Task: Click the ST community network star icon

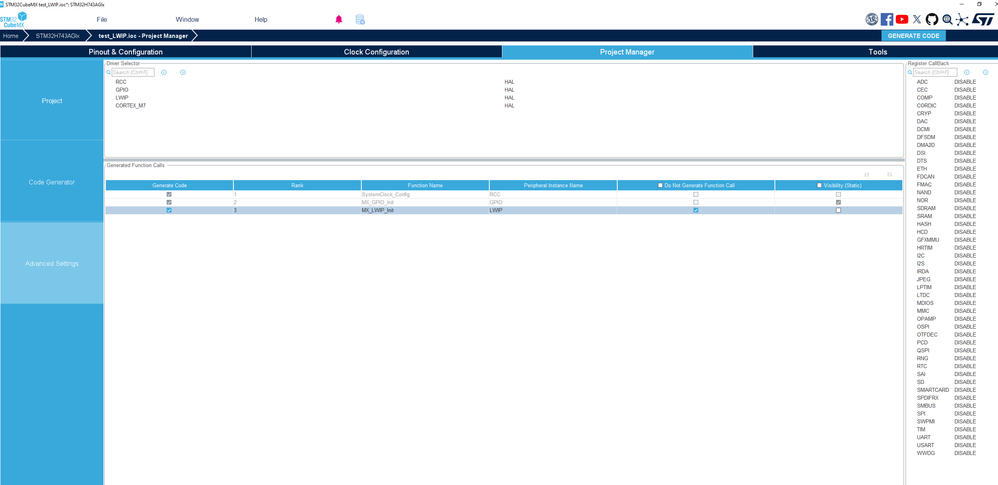Action: pyautogui.click(x=962, y=20)
